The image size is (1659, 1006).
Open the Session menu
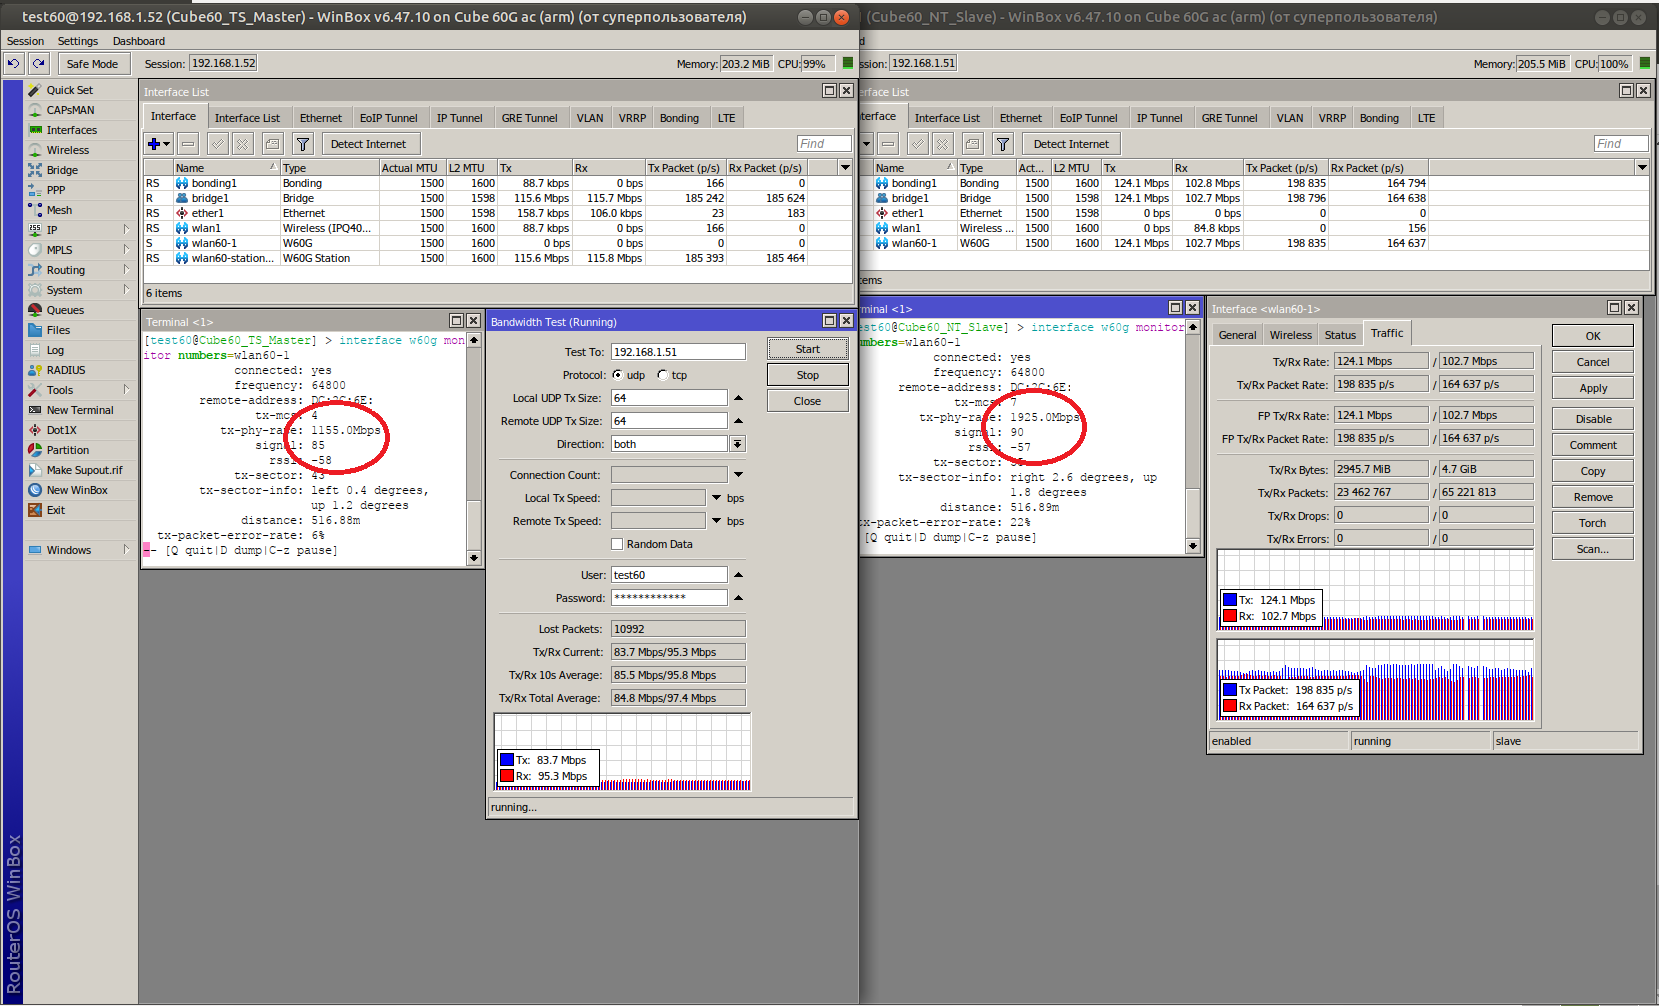click(25, 41)
